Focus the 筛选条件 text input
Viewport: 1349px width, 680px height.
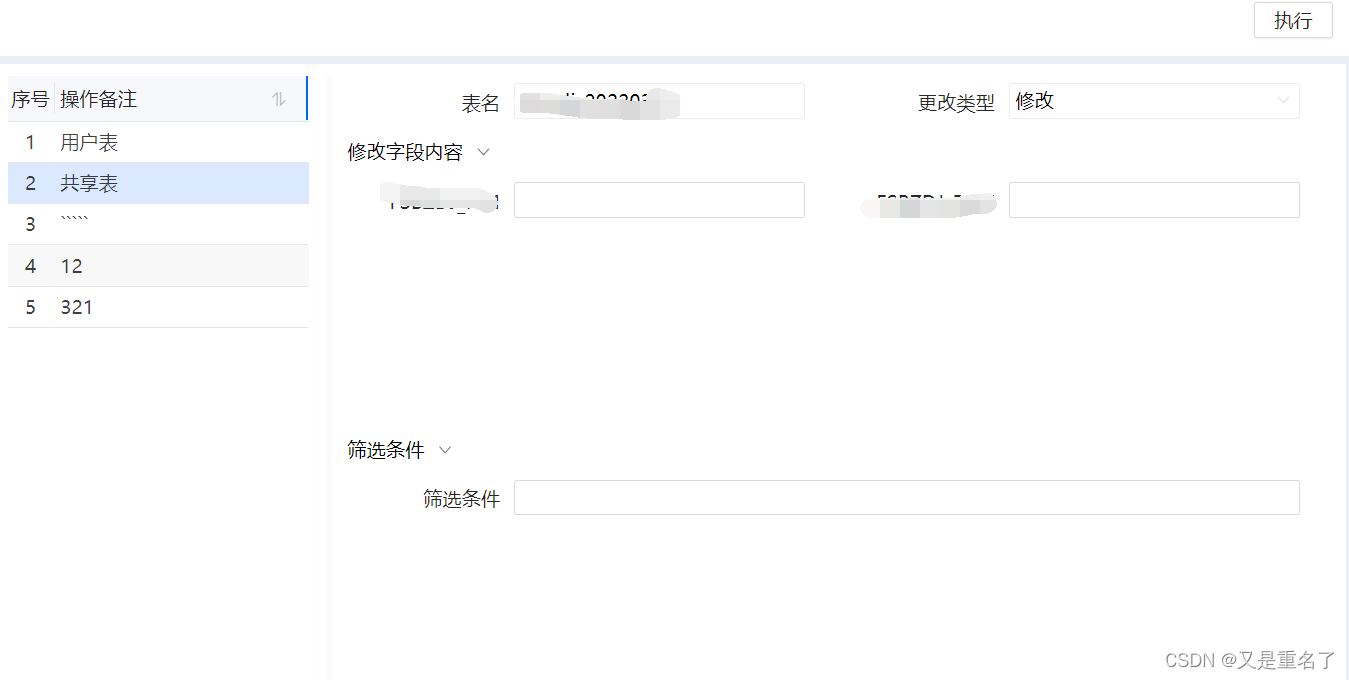907,498
